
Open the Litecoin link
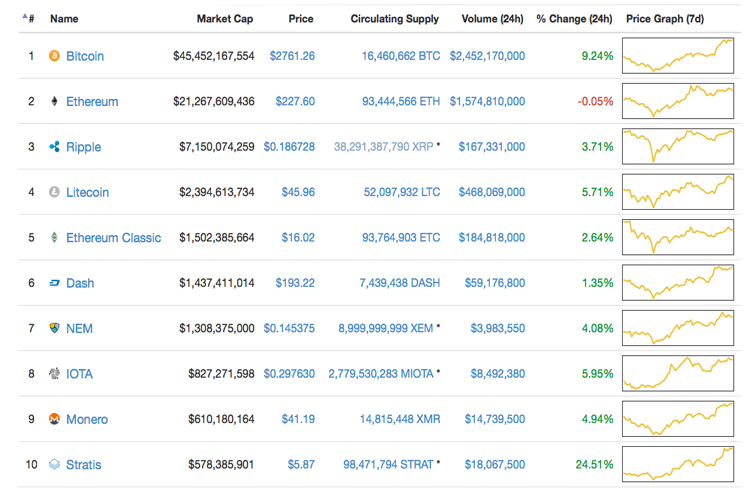tap(87, 192)
